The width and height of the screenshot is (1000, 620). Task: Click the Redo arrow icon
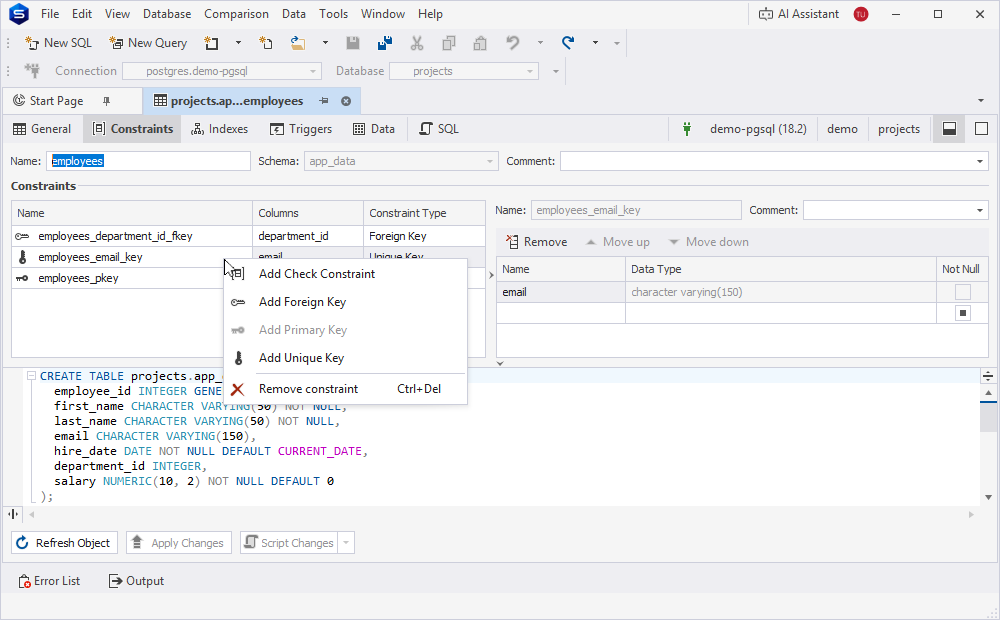(x=568, y=43)
